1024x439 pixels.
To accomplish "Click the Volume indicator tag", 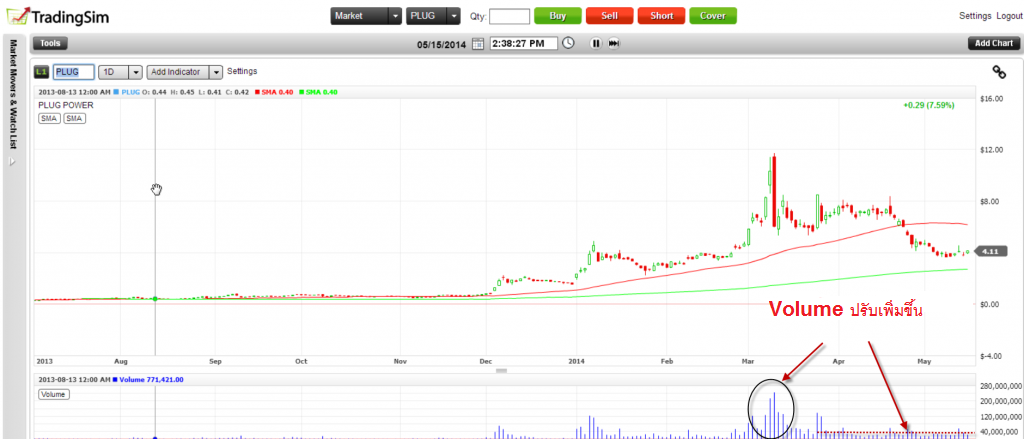I will pyautogui.click(x=54, y=395).
